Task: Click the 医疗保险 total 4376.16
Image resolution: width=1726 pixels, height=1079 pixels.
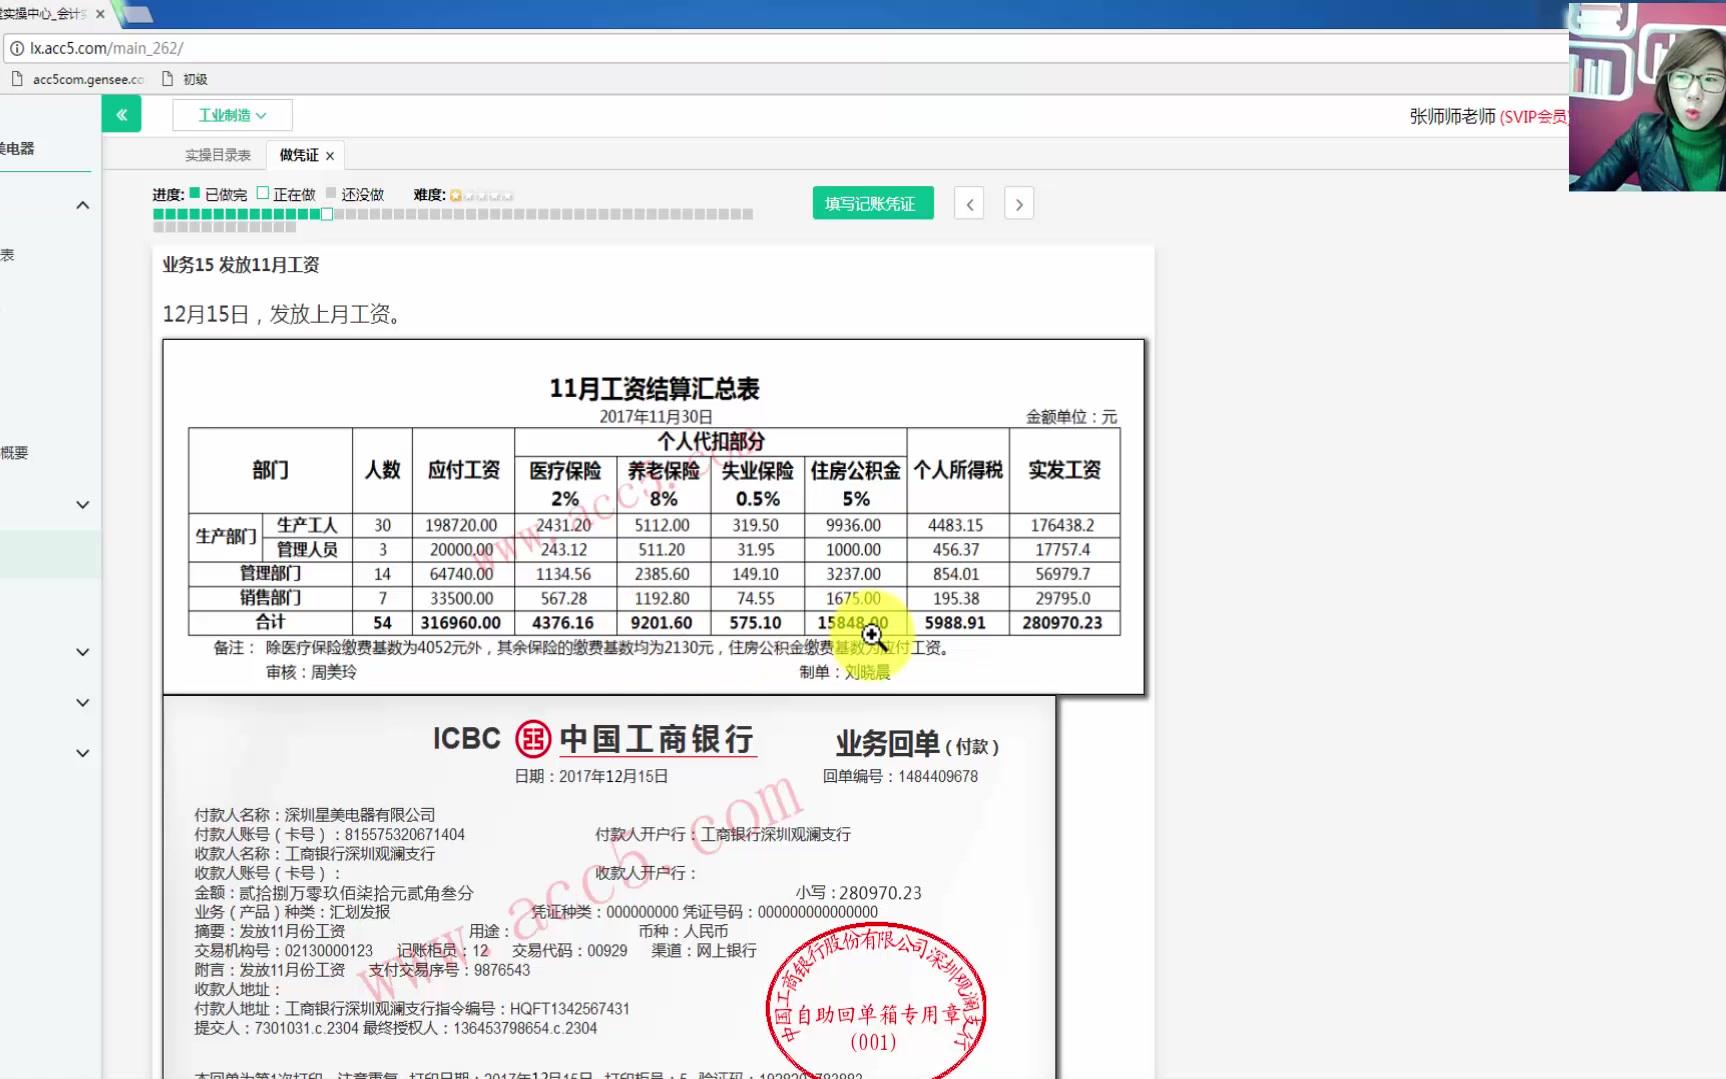Action: tap(563, 623)
